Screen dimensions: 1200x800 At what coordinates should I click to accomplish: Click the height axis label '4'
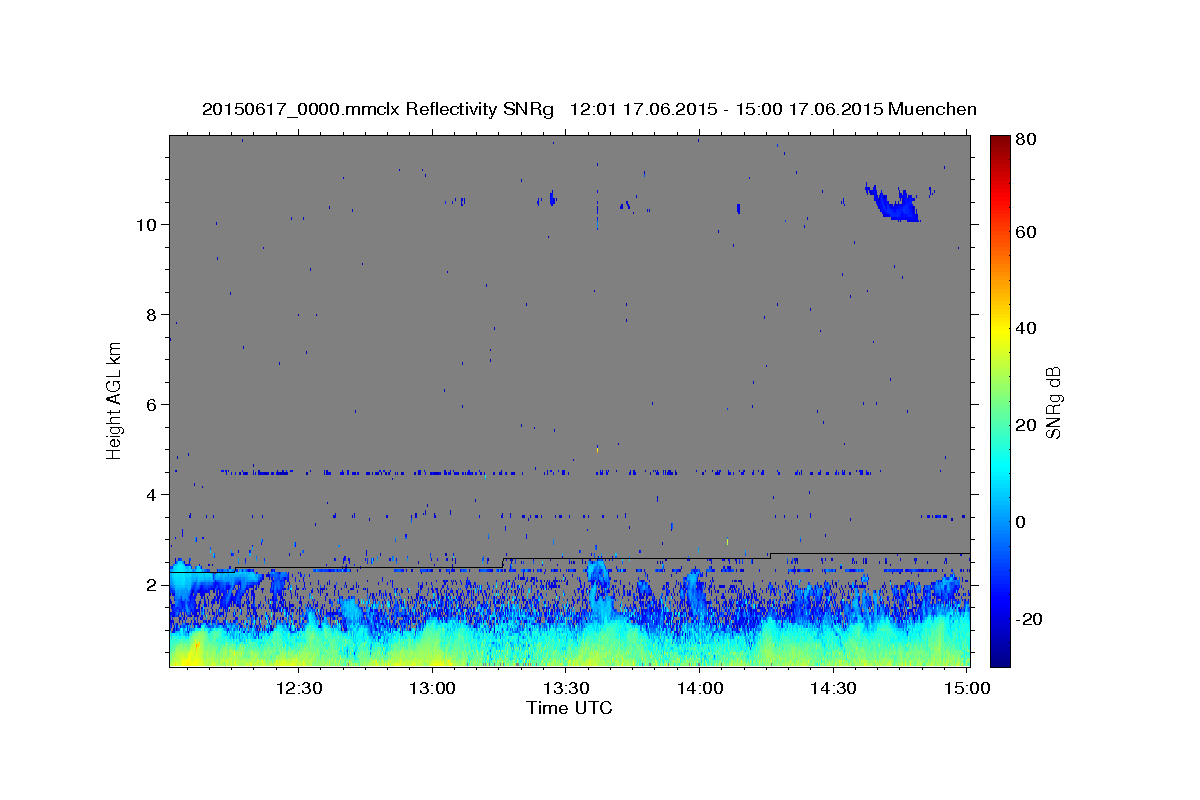pyautogui.click(x=151, y=494)
